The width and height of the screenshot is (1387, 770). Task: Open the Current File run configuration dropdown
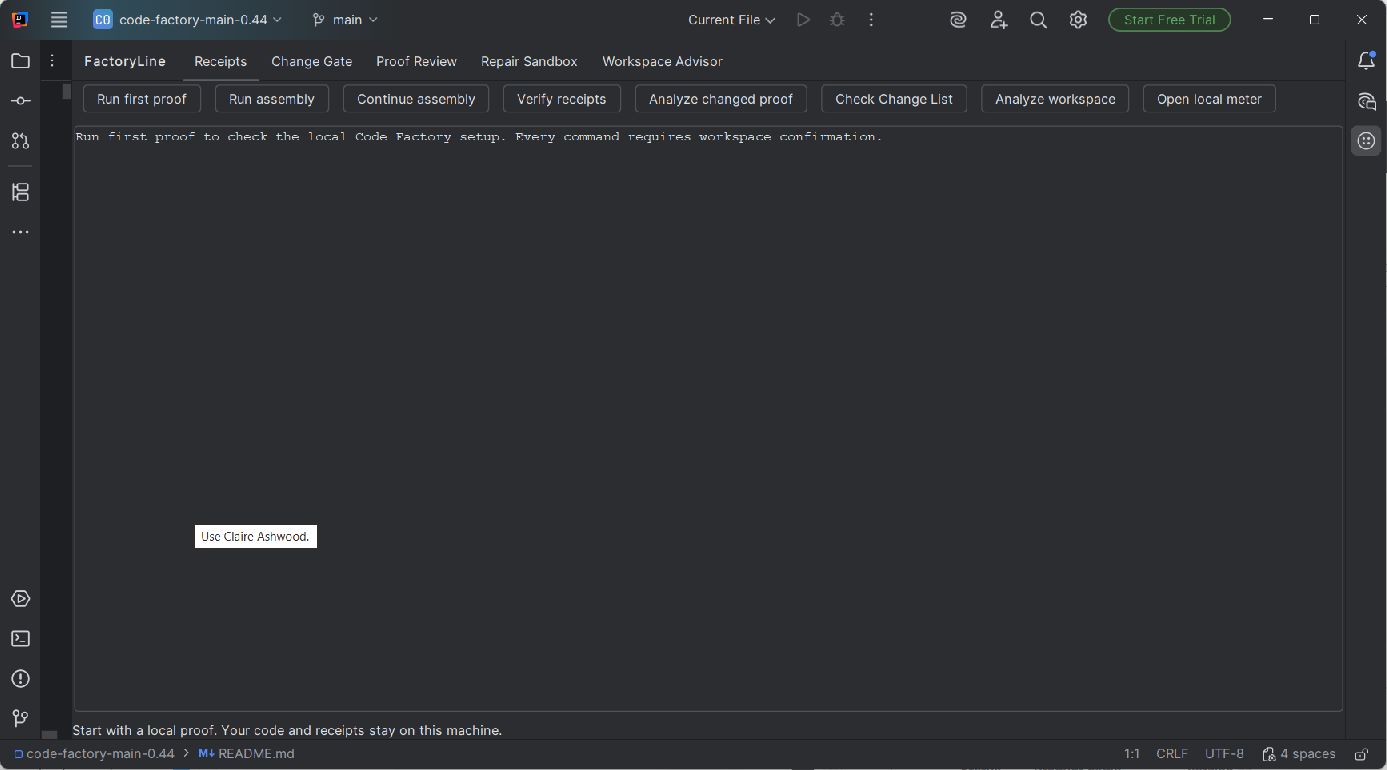coord(731,20)
